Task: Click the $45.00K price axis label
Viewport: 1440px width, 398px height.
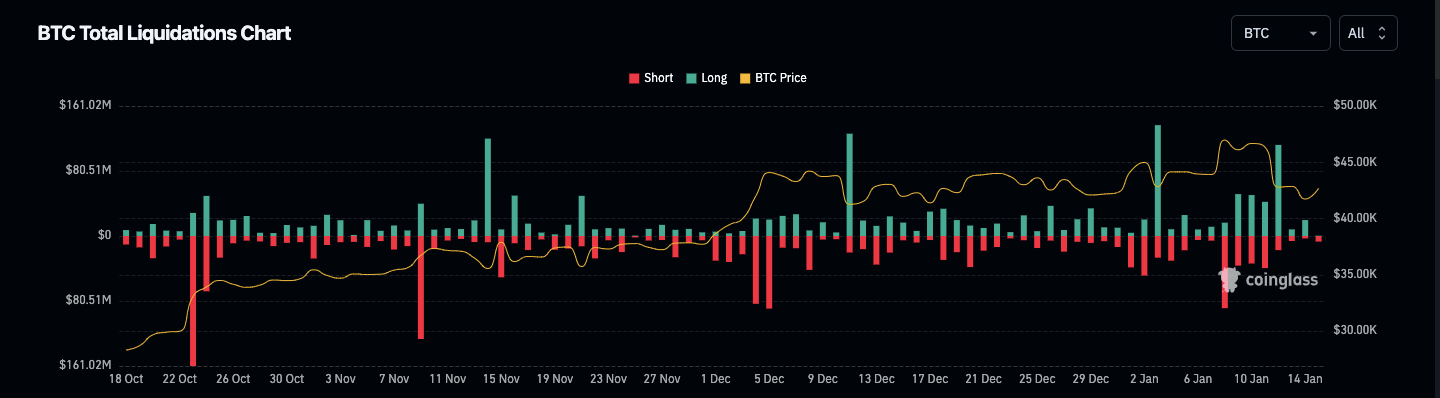Action: [x=1355, y=161]
